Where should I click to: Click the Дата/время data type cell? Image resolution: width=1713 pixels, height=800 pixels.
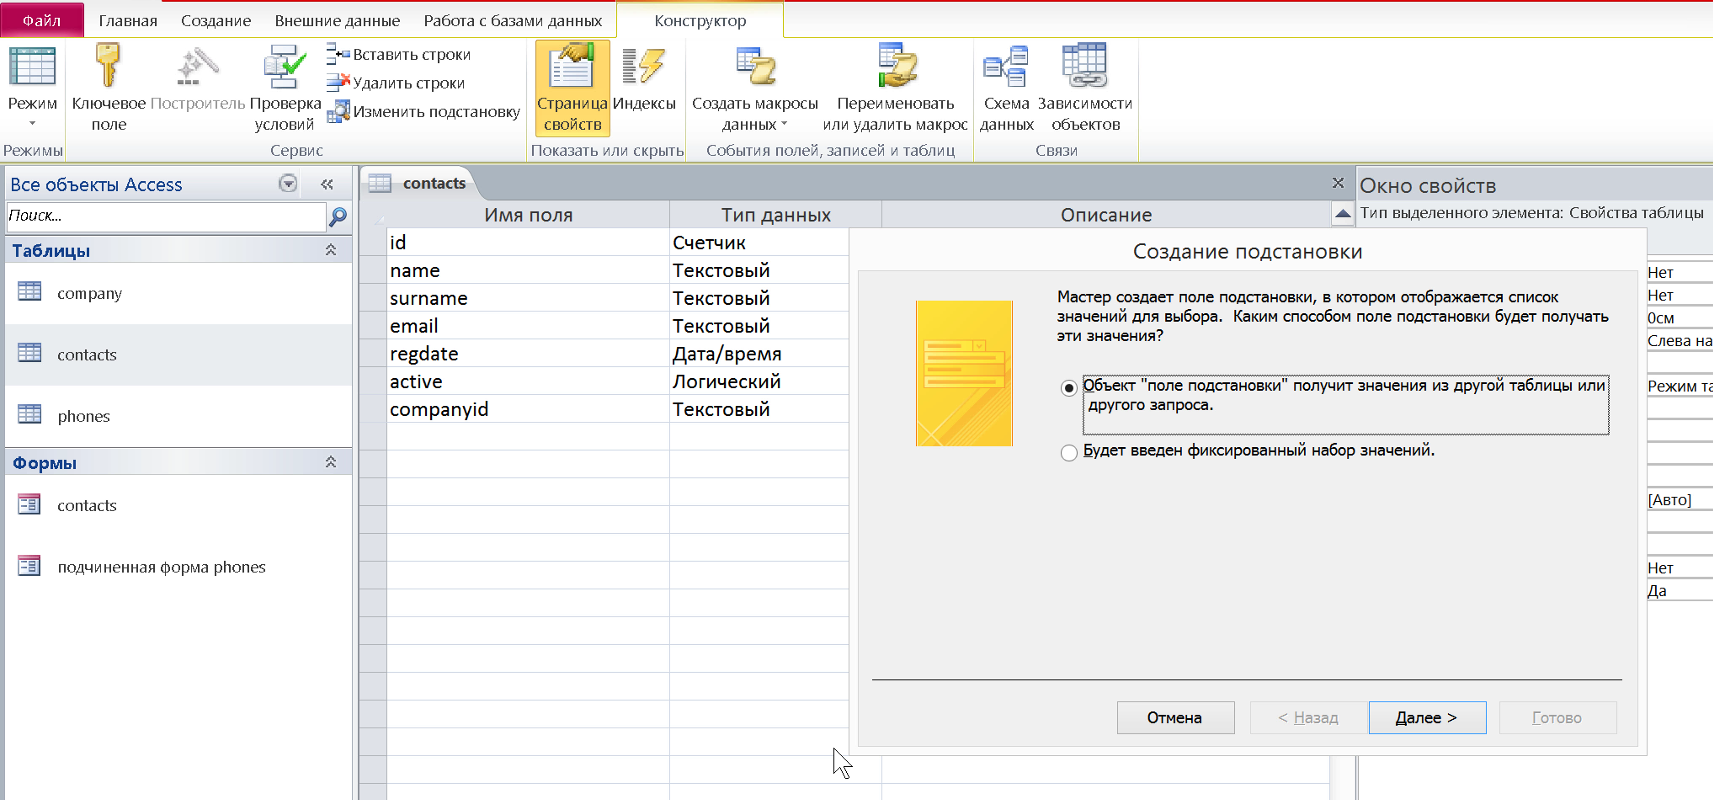coord(759,354)
